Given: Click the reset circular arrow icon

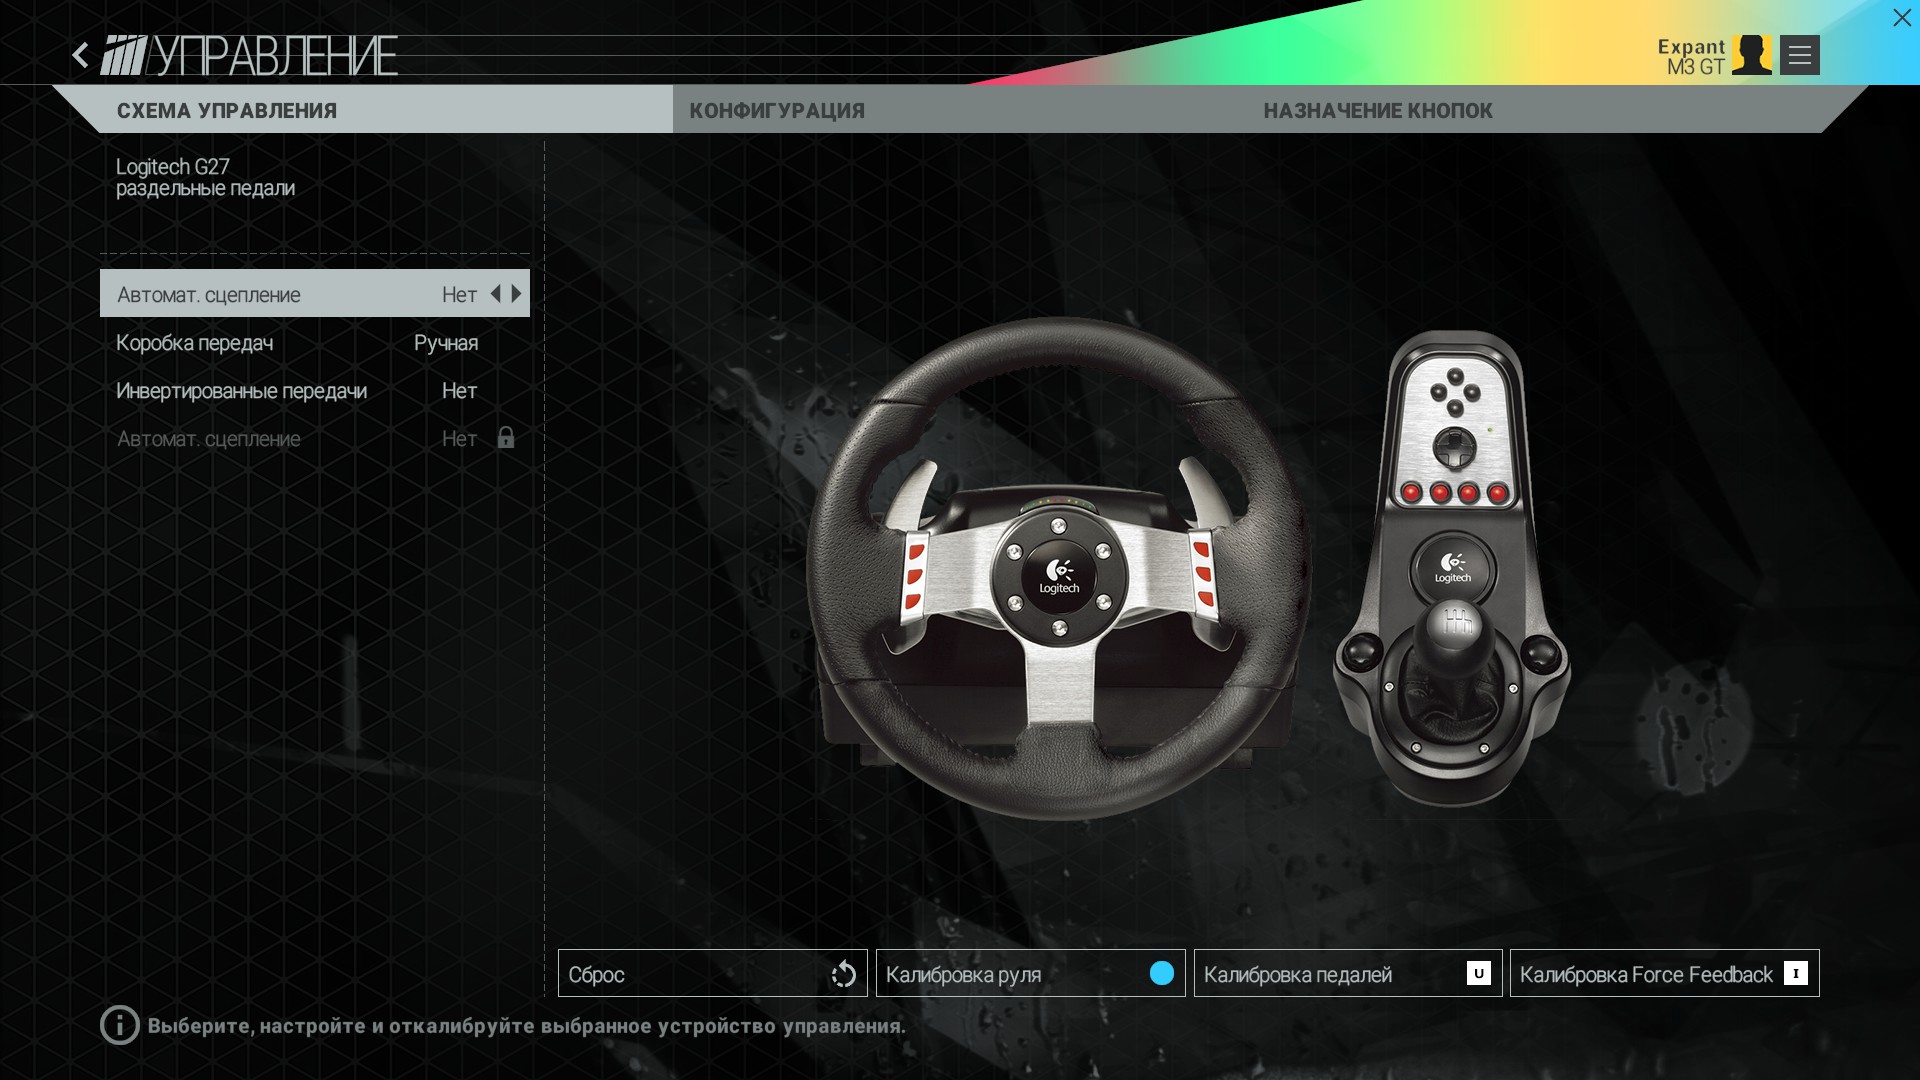Looking at the screenshot, I should click(843, 974).
